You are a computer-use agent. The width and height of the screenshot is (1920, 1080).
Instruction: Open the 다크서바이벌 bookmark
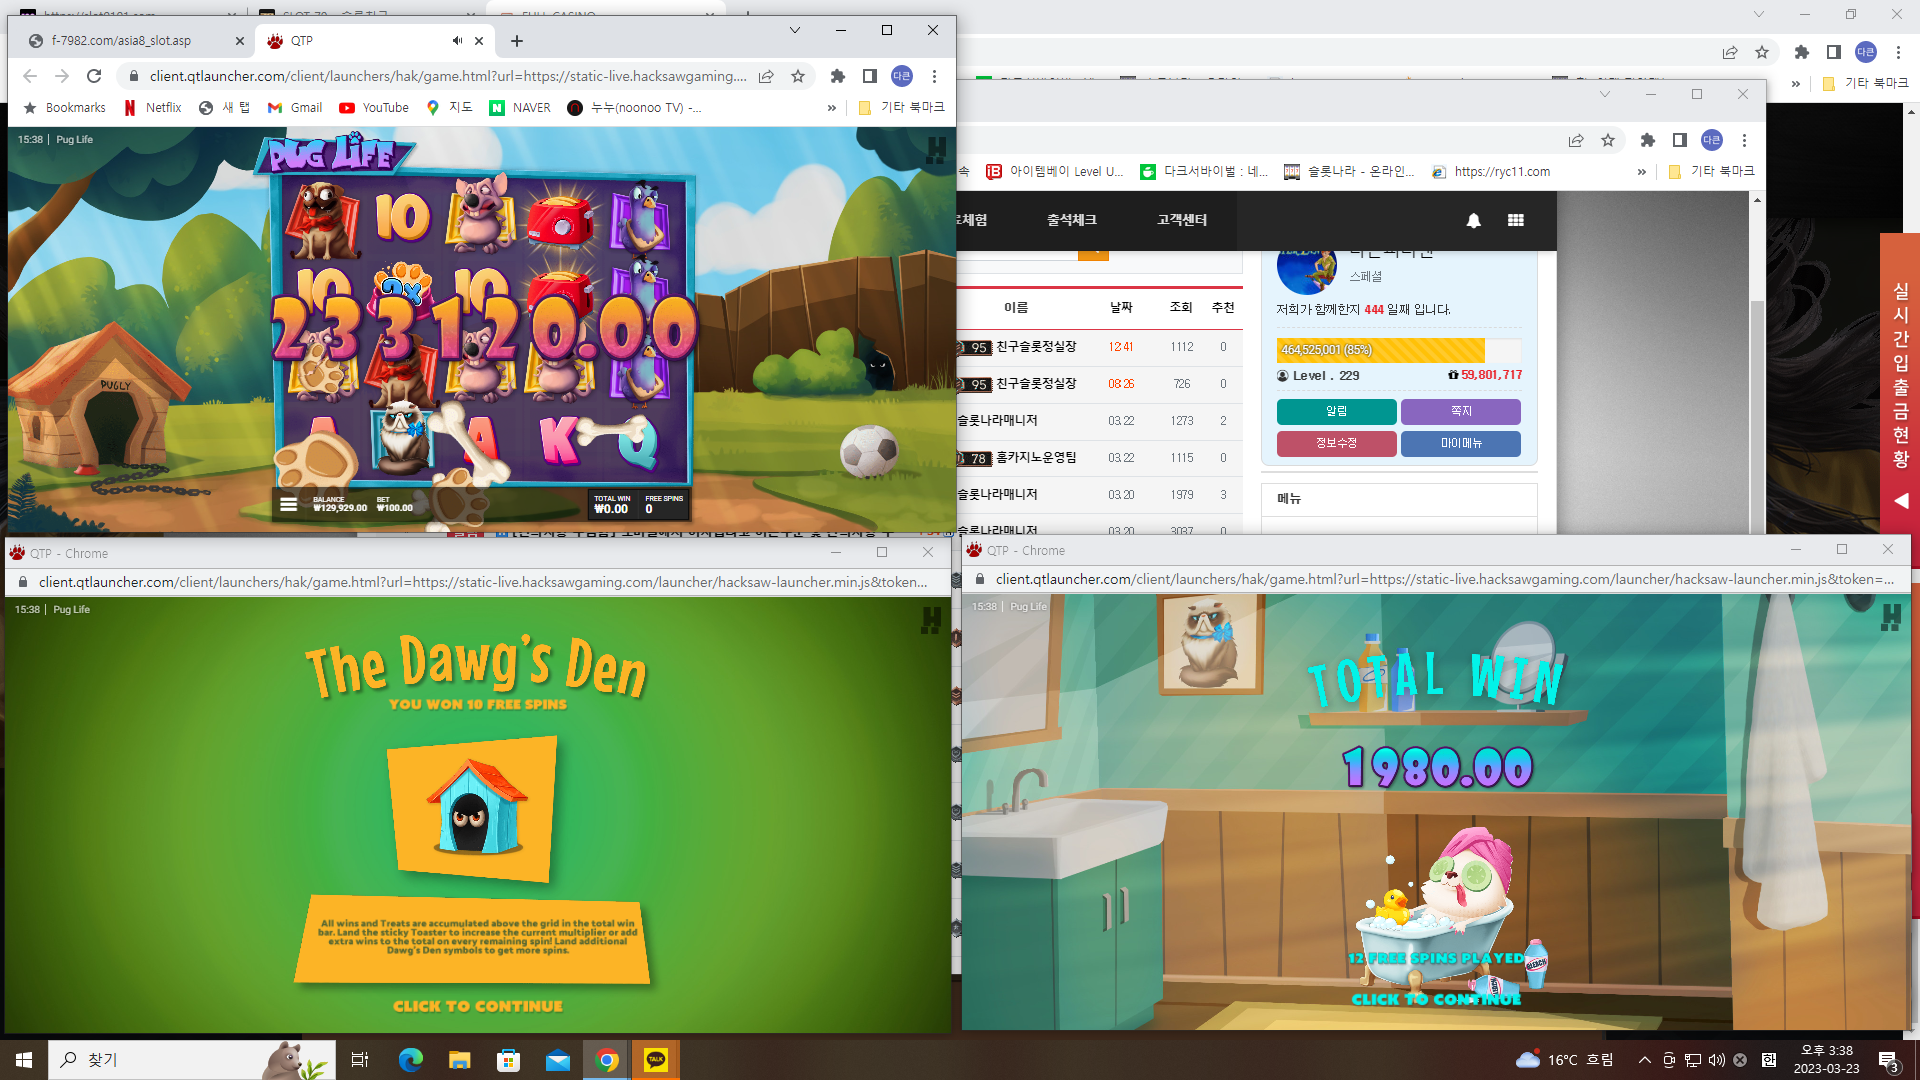click(1204, 172)
